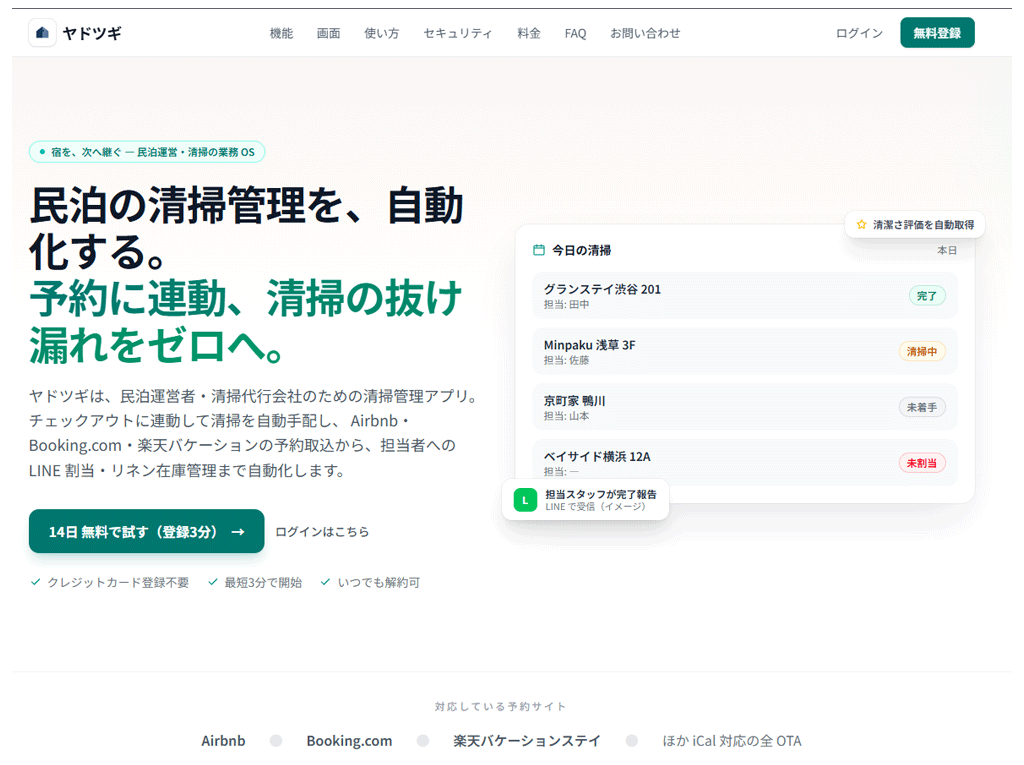Open お問い合わせ contact link
Screen dimensions: 1024x765
(x=645, y=33)
